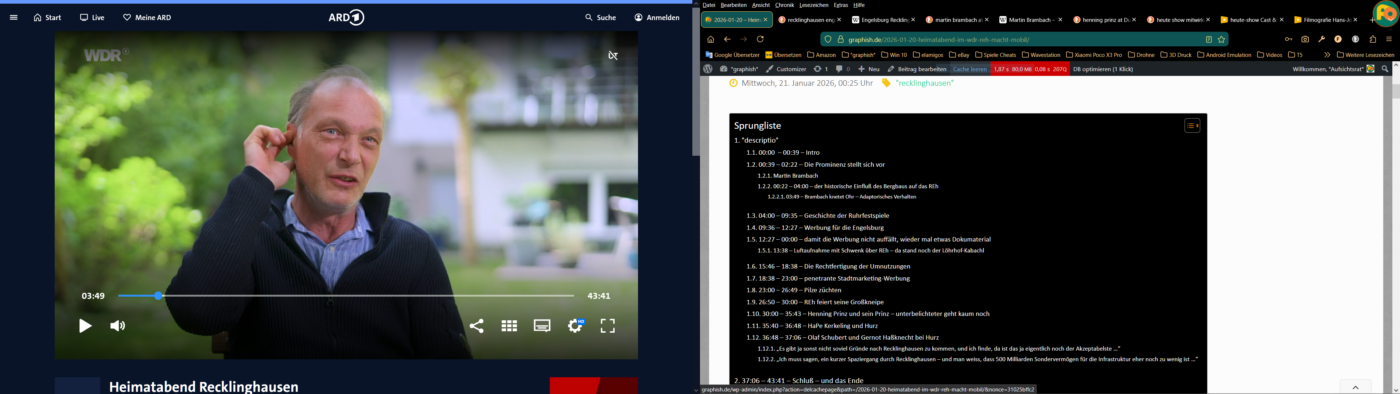Click the graphish.de address bar
Viewport: 1400px width, 394px height.
point(1025,39)
